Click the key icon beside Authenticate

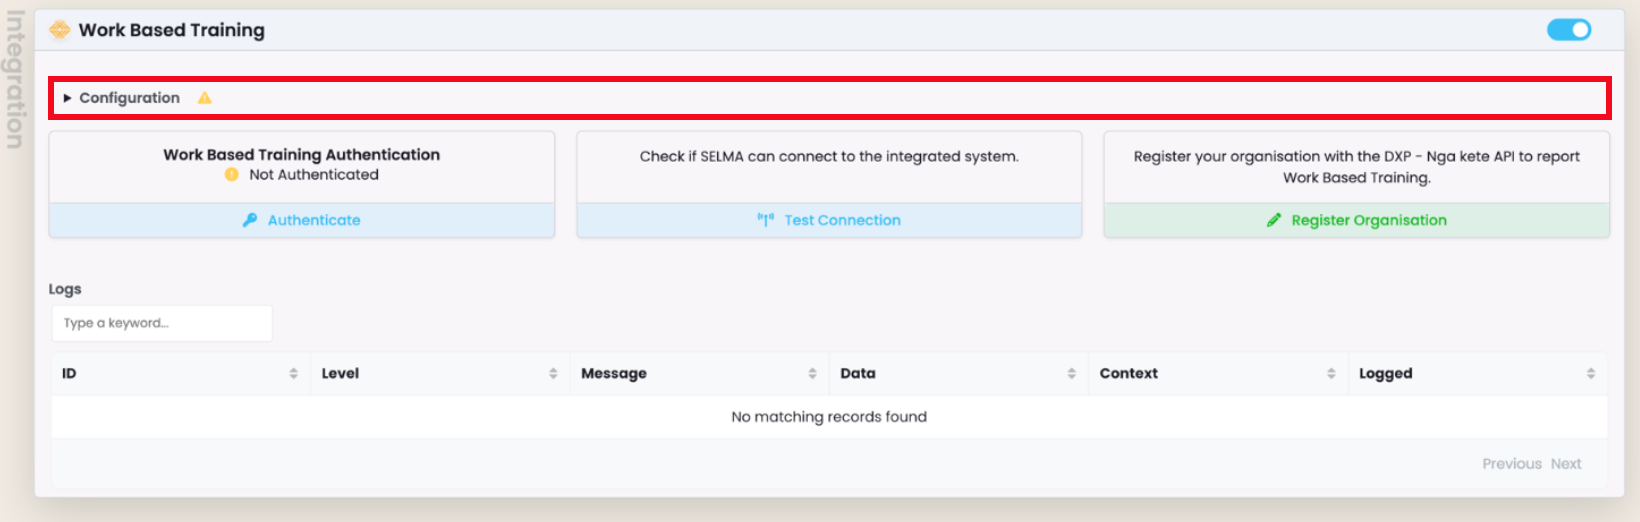[x=250, y=220]
